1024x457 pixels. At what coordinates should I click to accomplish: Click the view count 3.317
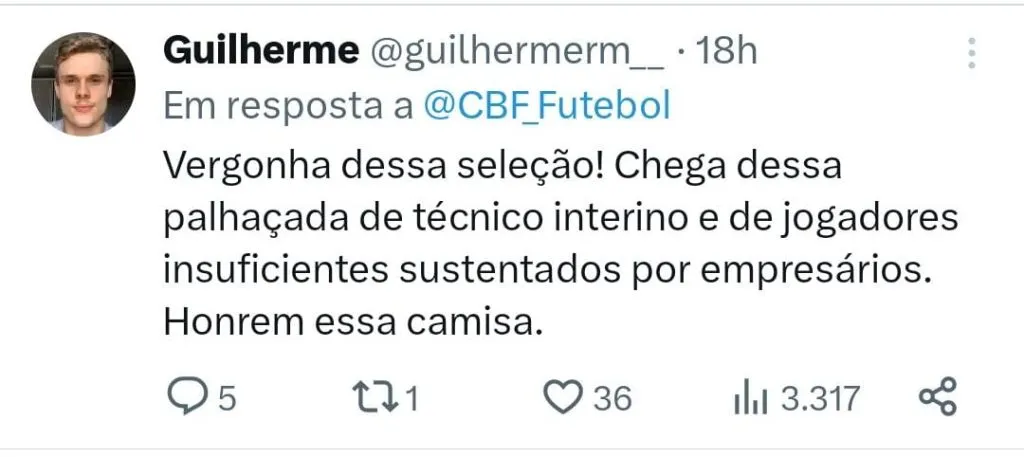click(820, 399)
